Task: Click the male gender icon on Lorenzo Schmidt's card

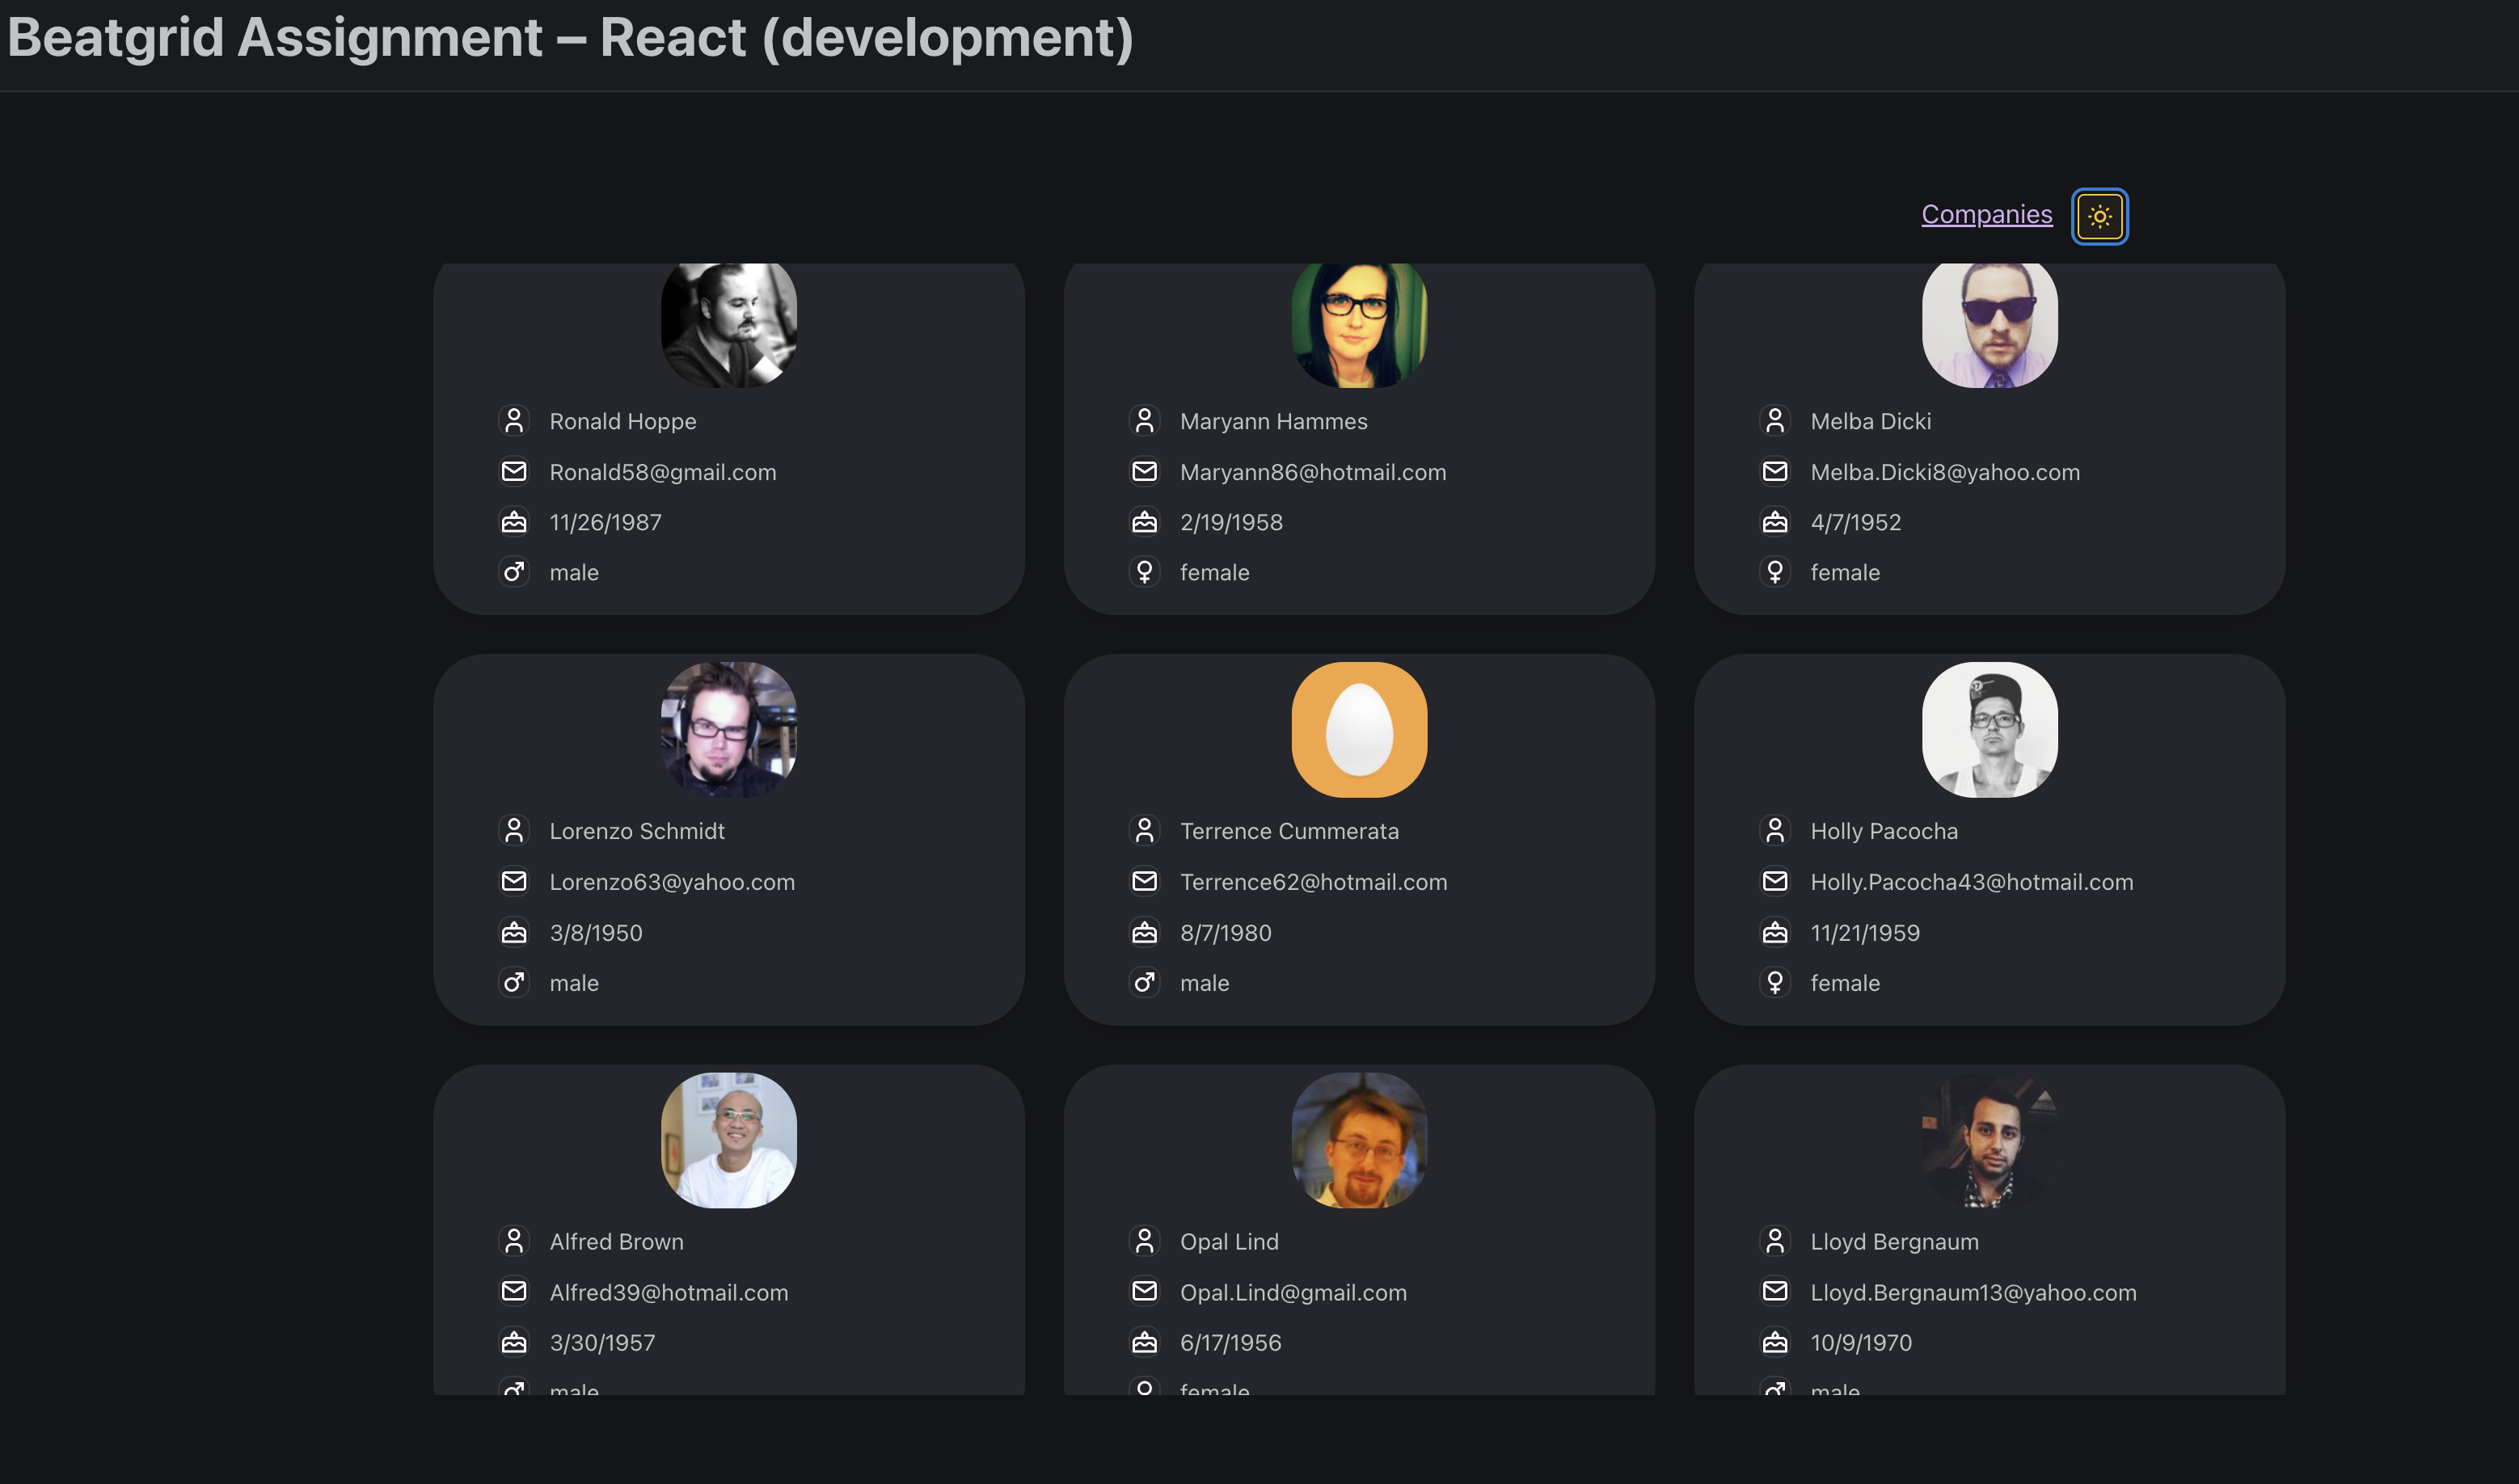Action: [x=514, y=982]
